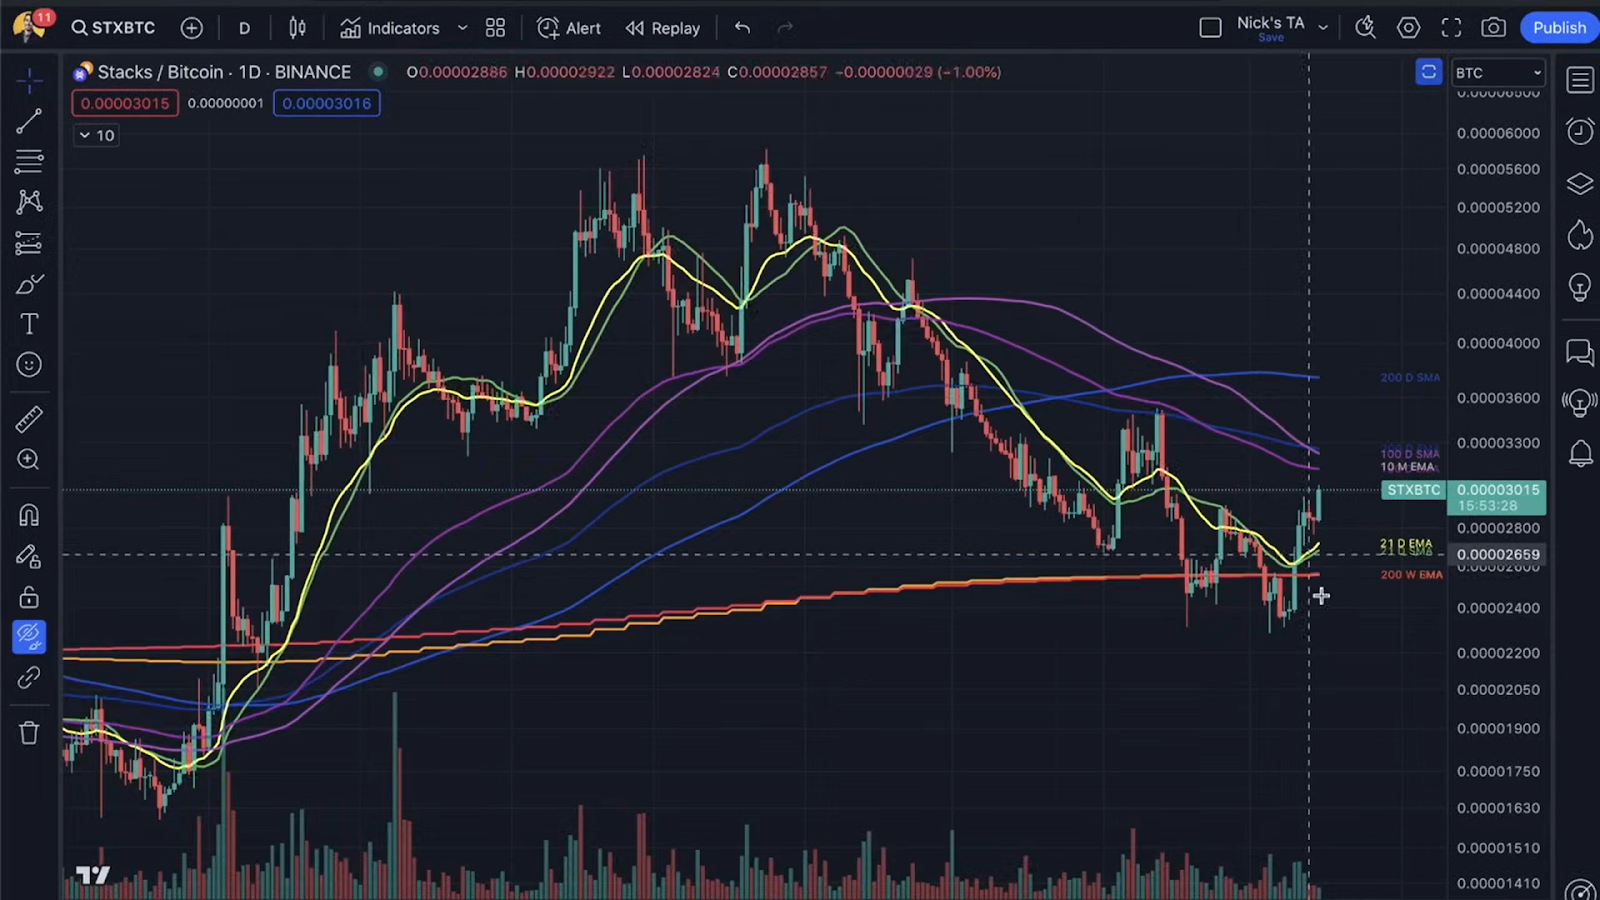
Task: Click the 200 W EMA line label
Action: 1411,575
